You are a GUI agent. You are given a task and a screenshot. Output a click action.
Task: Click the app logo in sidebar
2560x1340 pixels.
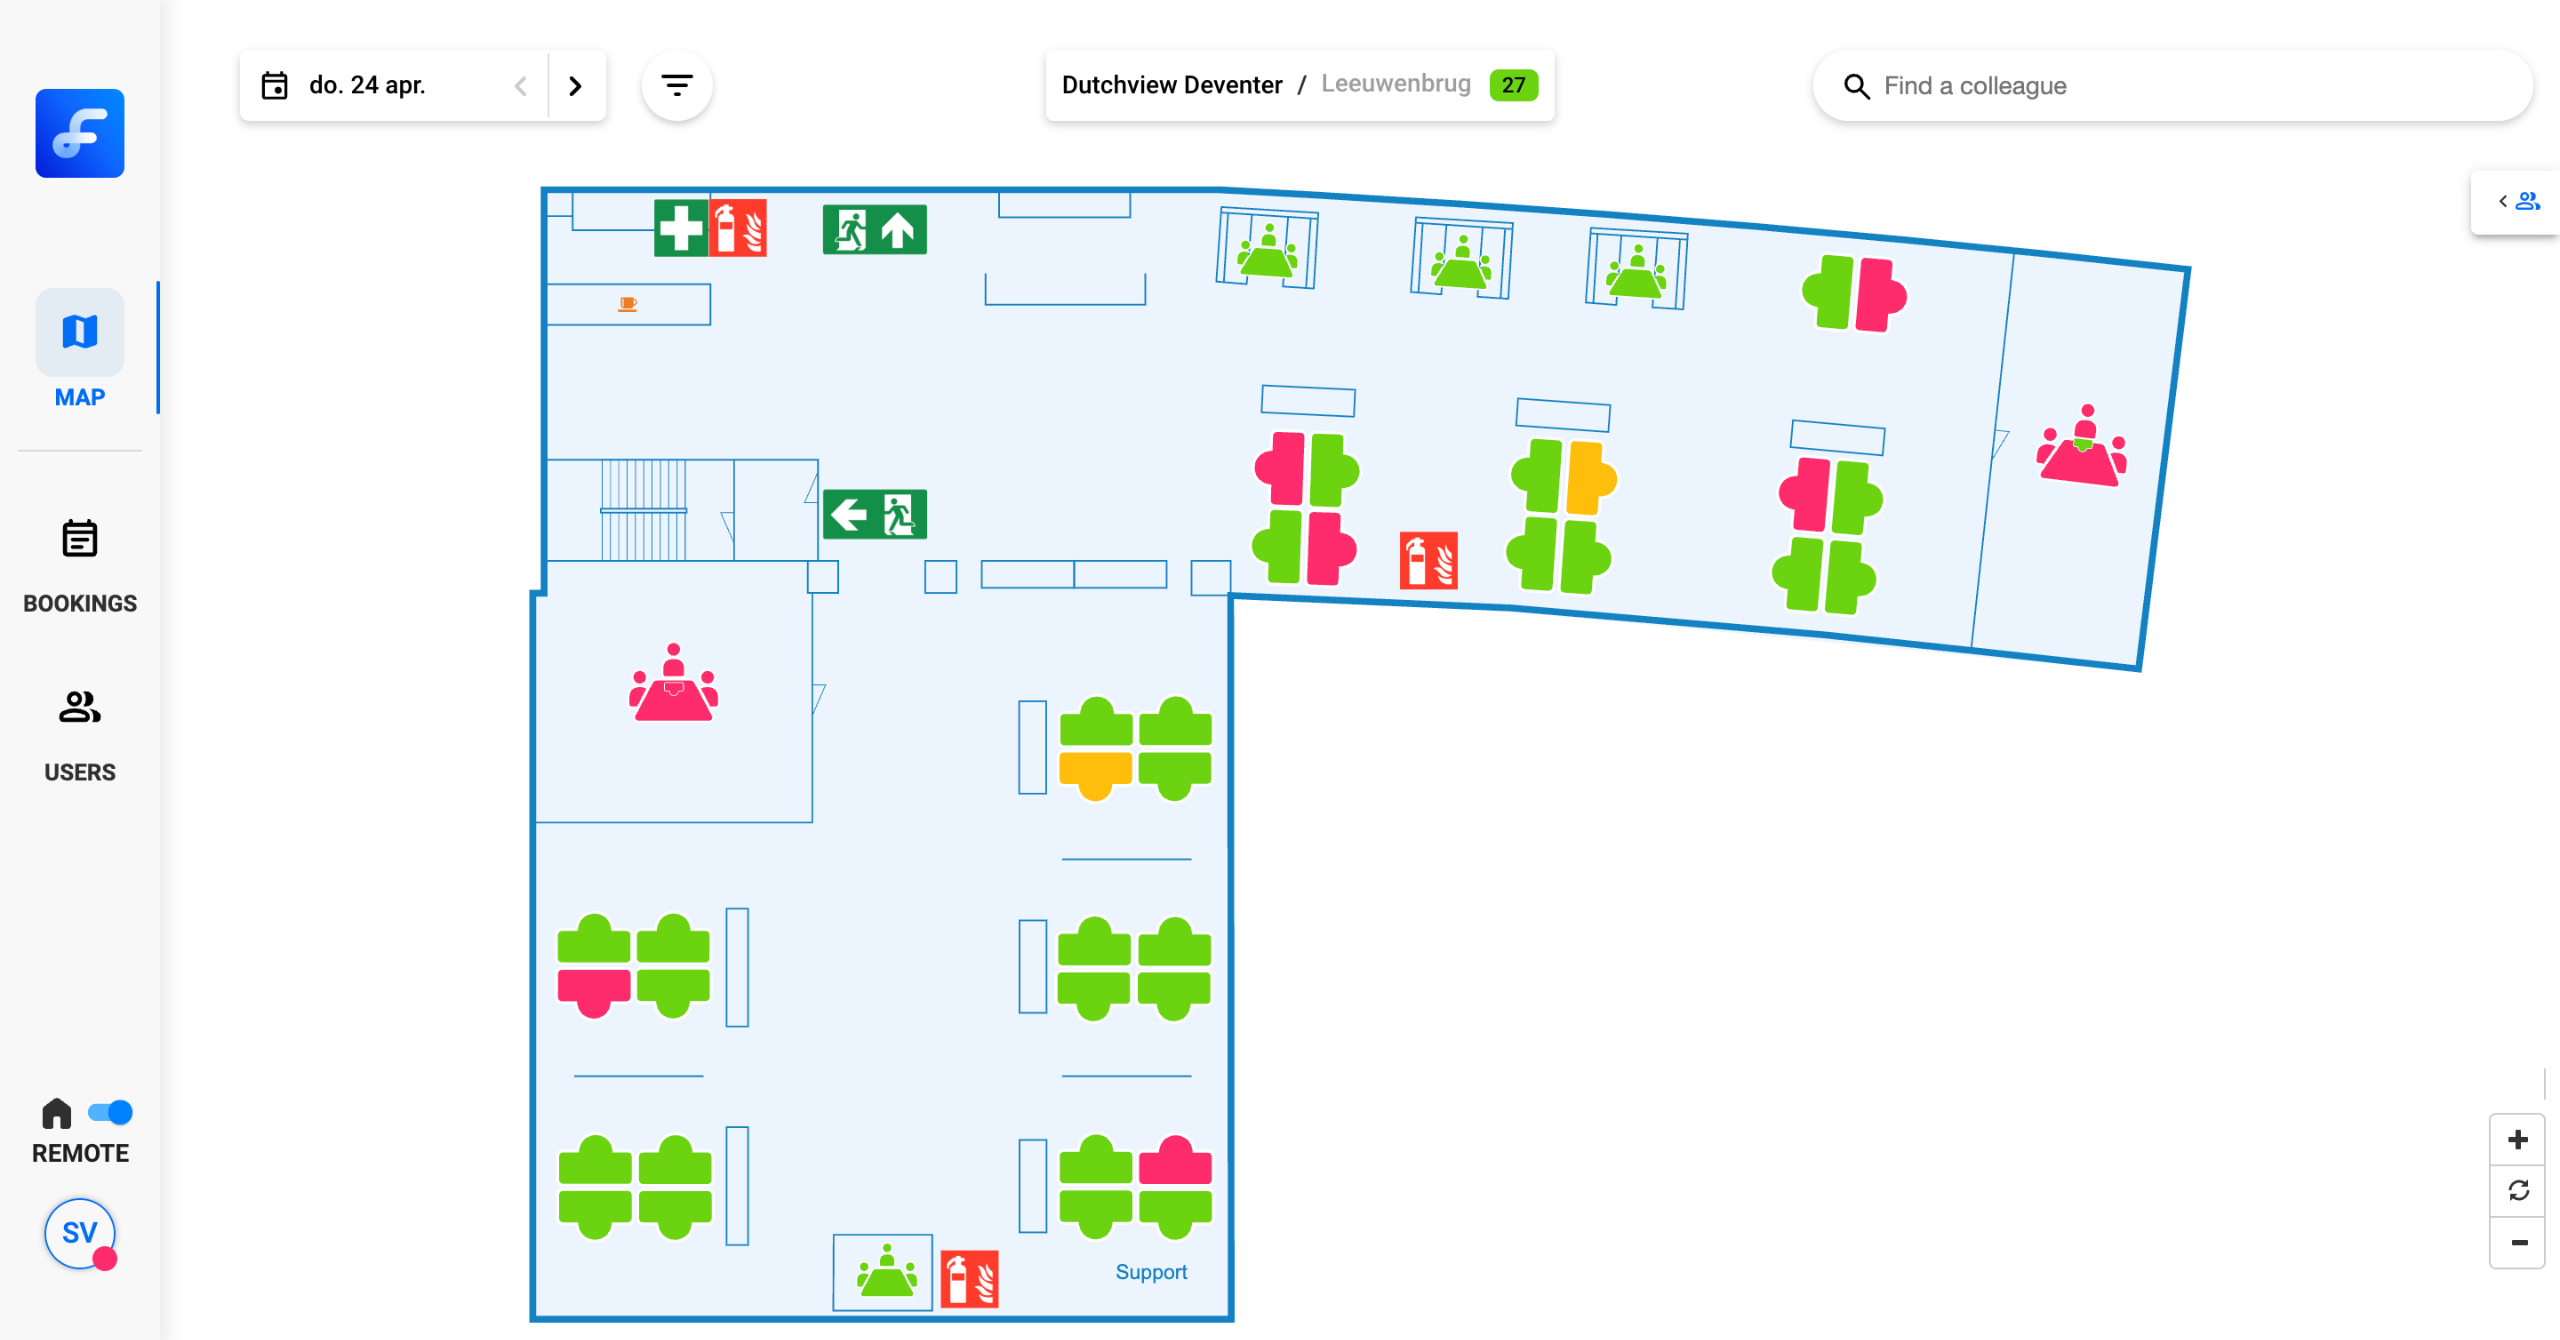(80, 133)
